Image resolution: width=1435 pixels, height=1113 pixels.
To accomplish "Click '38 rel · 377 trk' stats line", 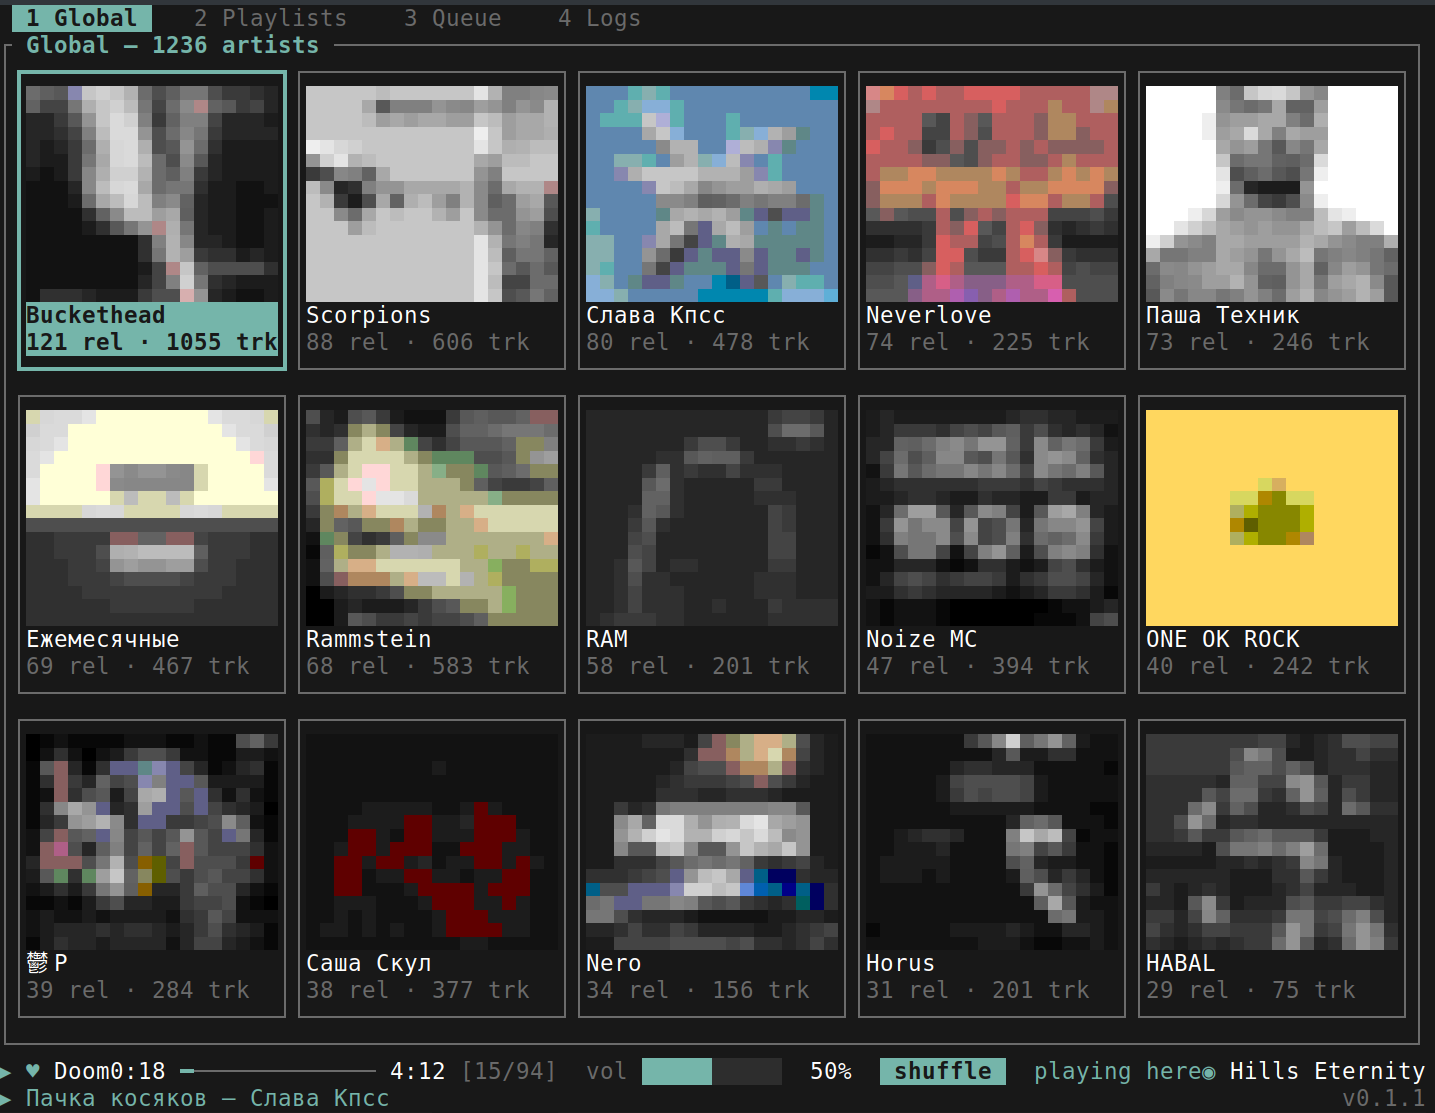I will pos(418,990).
